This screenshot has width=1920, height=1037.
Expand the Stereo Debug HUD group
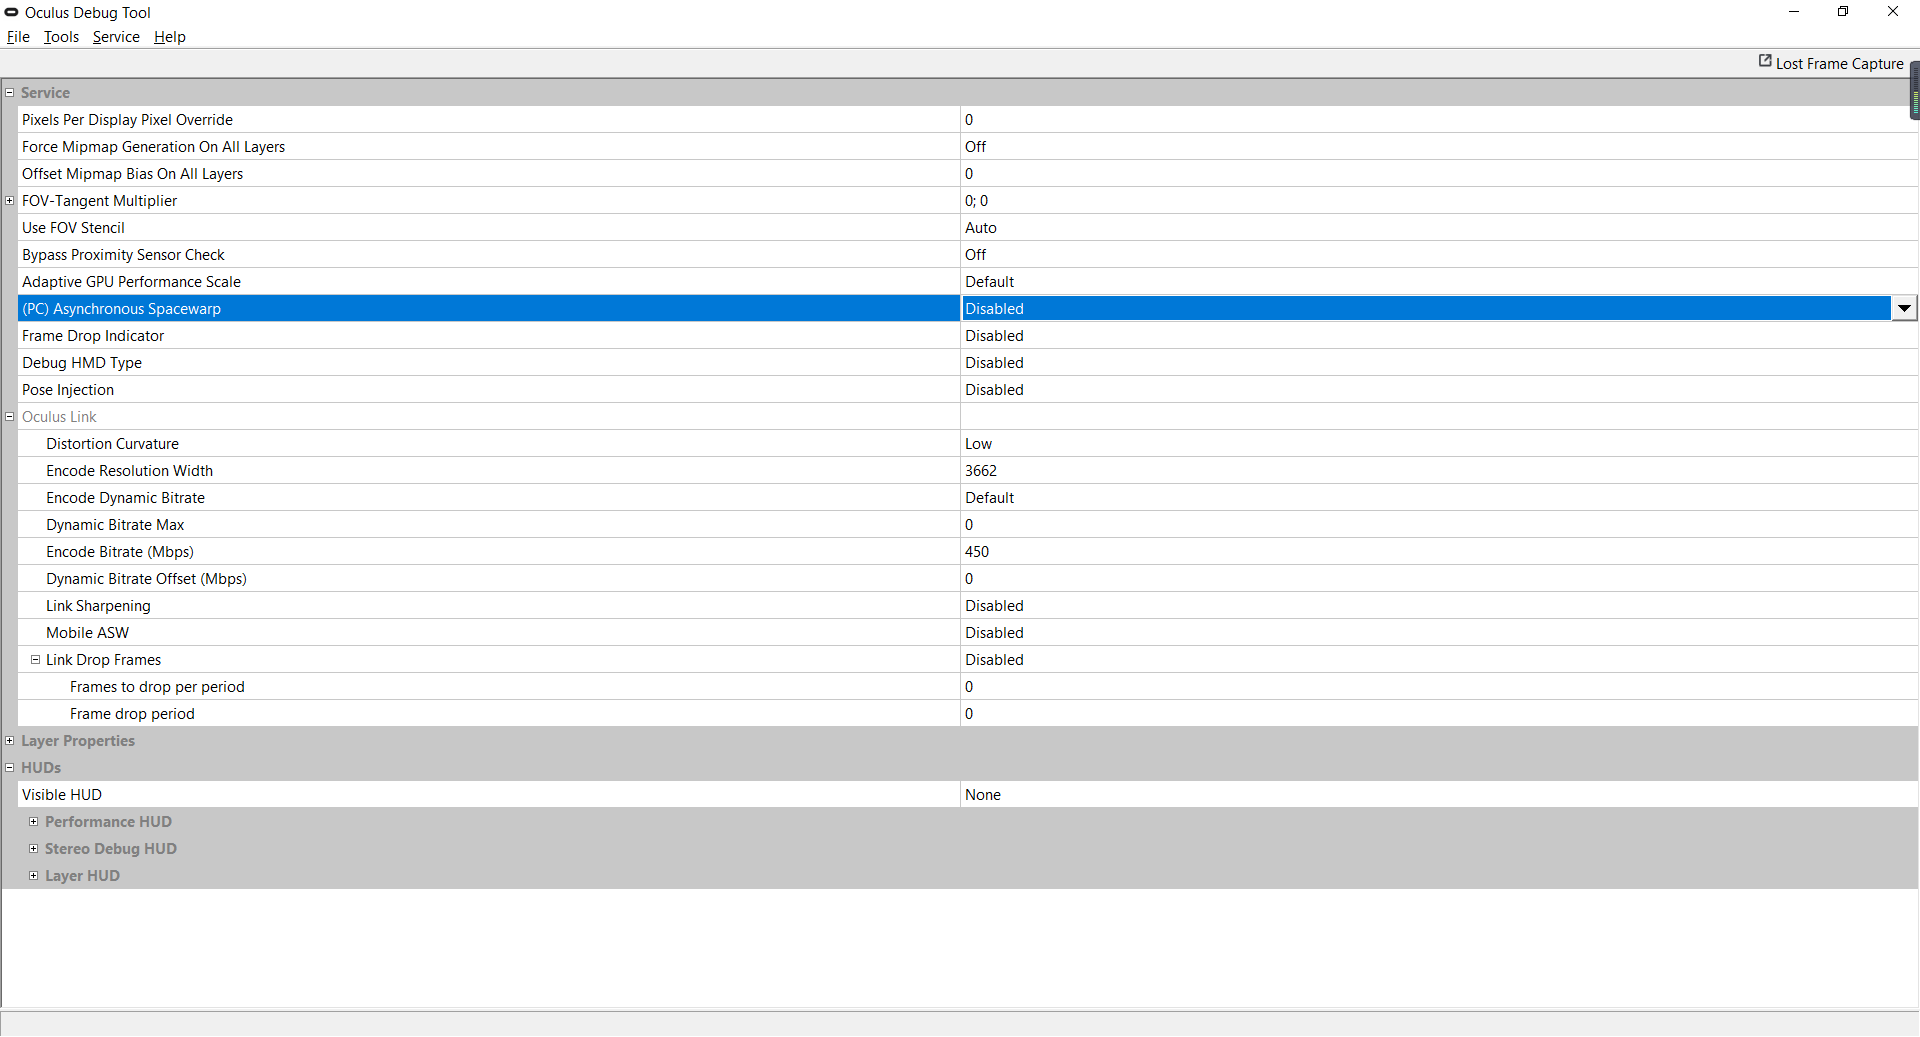pyautogui.click(x=34, y=849)
